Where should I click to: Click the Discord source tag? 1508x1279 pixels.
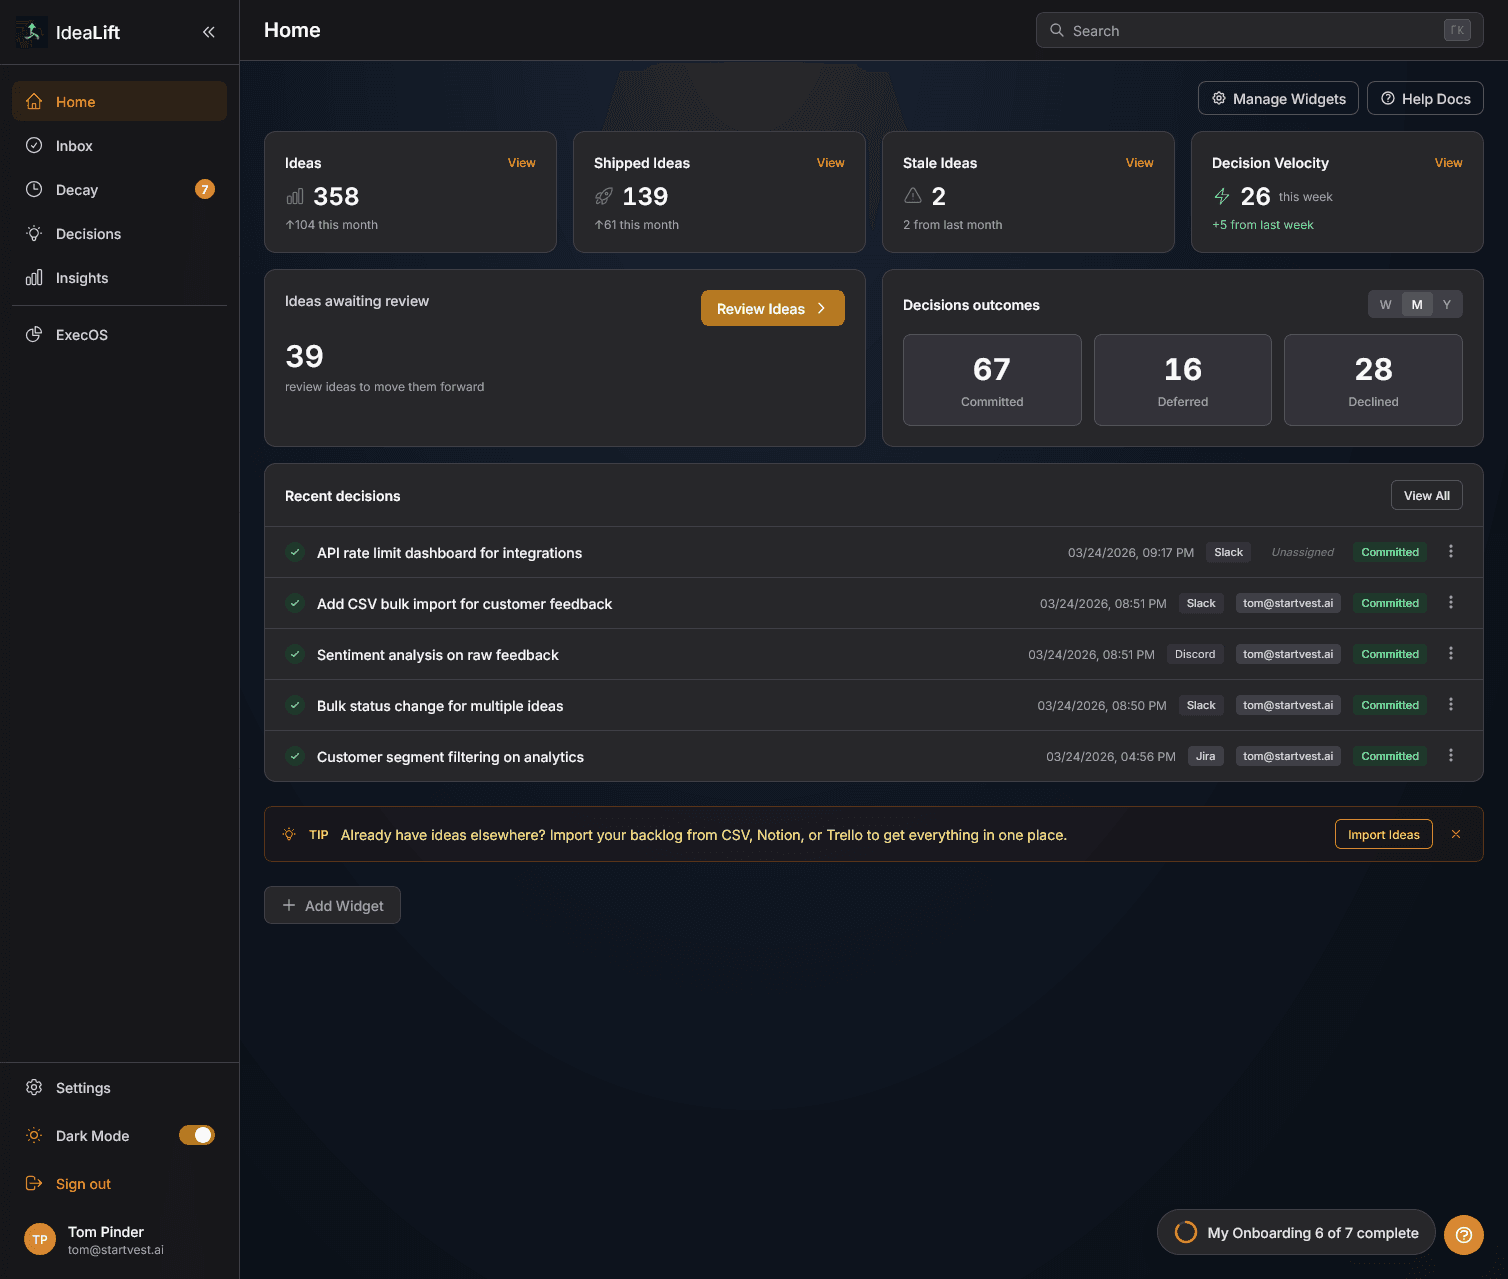pyautogui.click(x=1195, y=654)
